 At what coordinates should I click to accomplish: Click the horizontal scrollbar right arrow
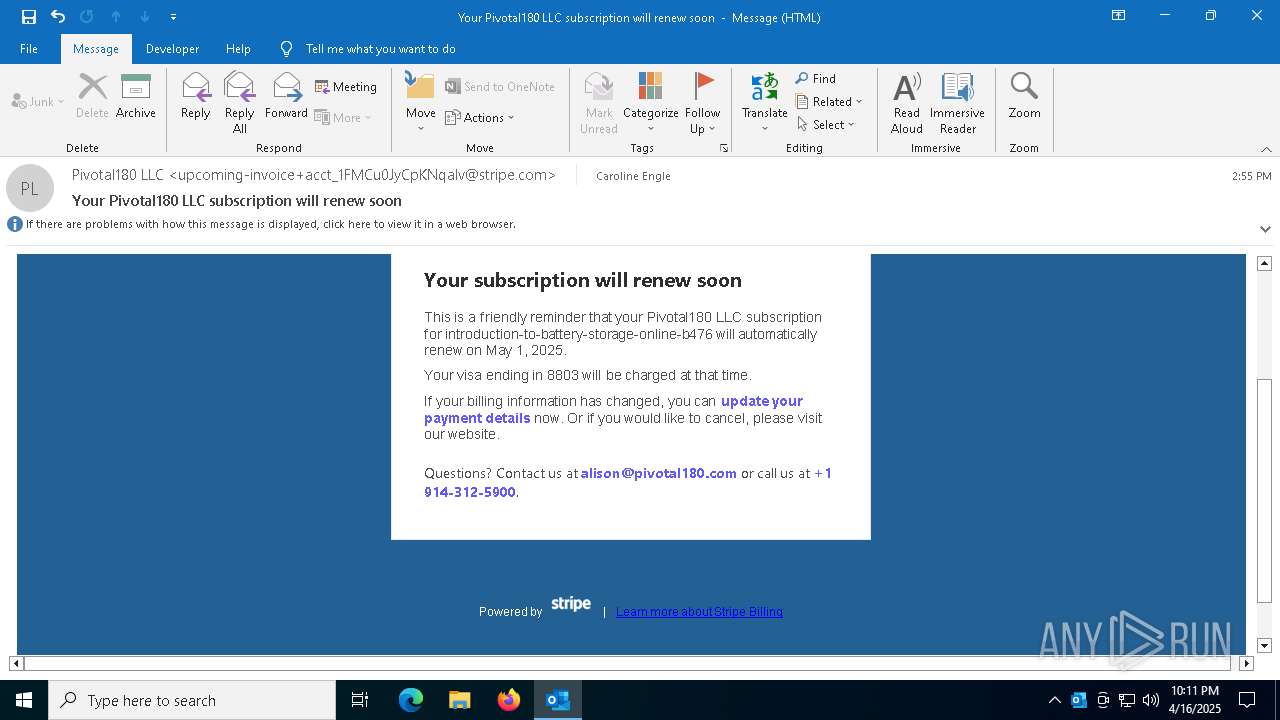point(1246,663)
